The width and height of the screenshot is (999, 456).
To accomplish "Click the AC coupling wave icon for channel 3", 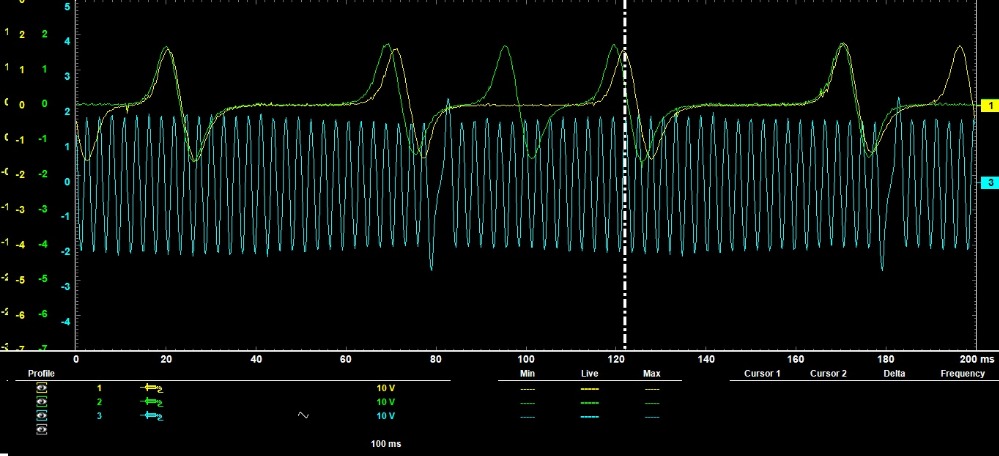I will [304, 415].
